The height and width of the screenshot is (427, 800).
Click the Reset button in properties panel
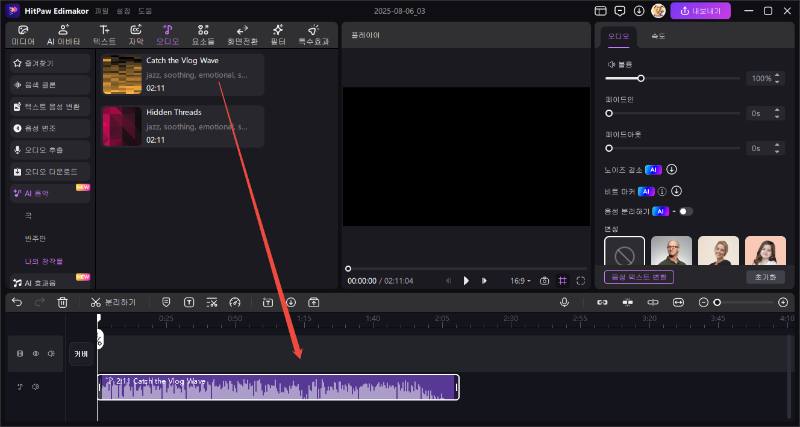[x=765, y=277]
